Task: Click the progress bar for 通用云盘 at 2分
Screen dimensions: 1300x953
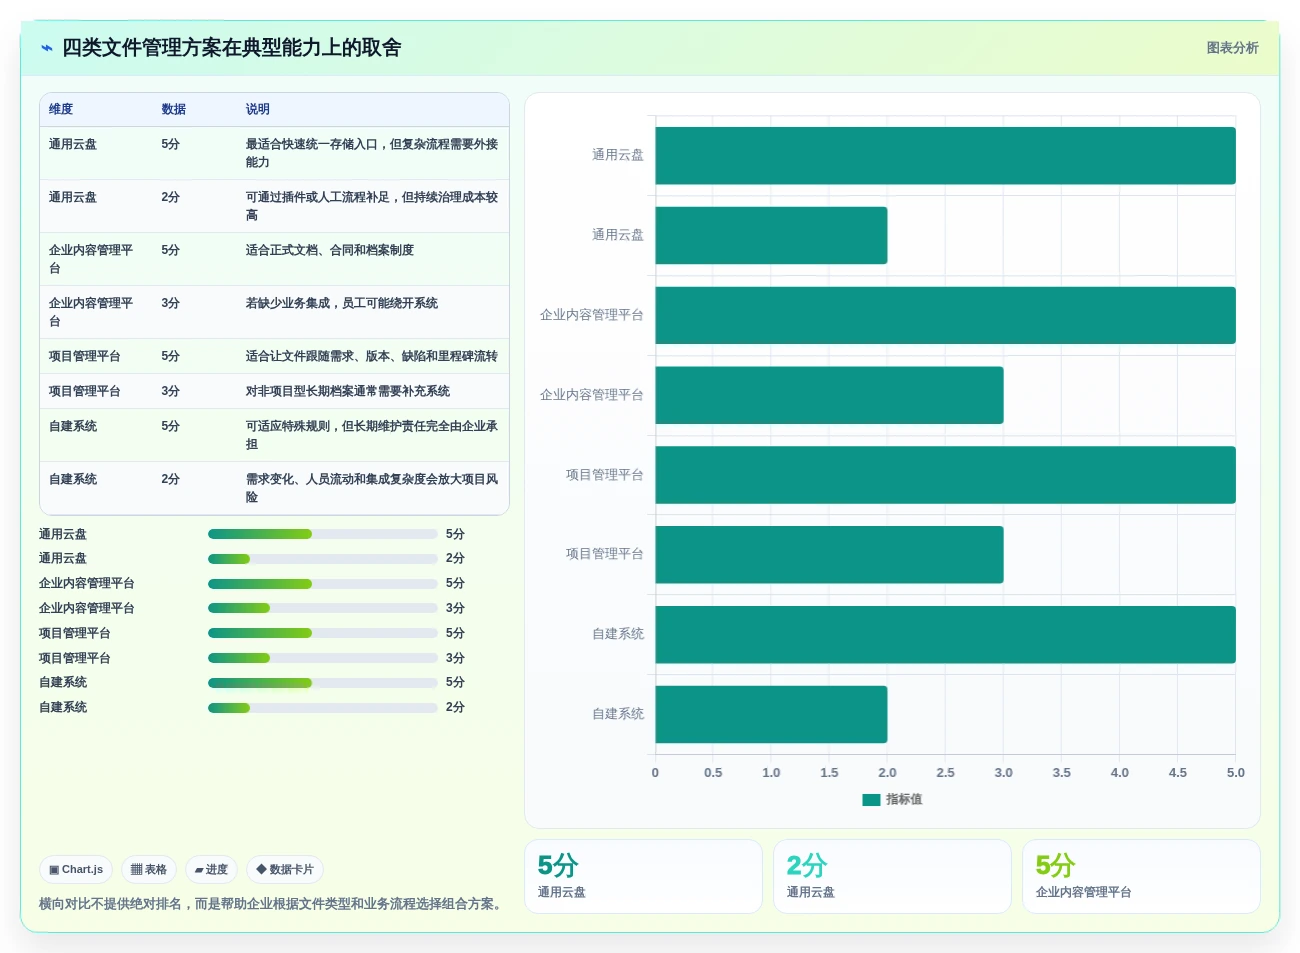Action: 323,559
